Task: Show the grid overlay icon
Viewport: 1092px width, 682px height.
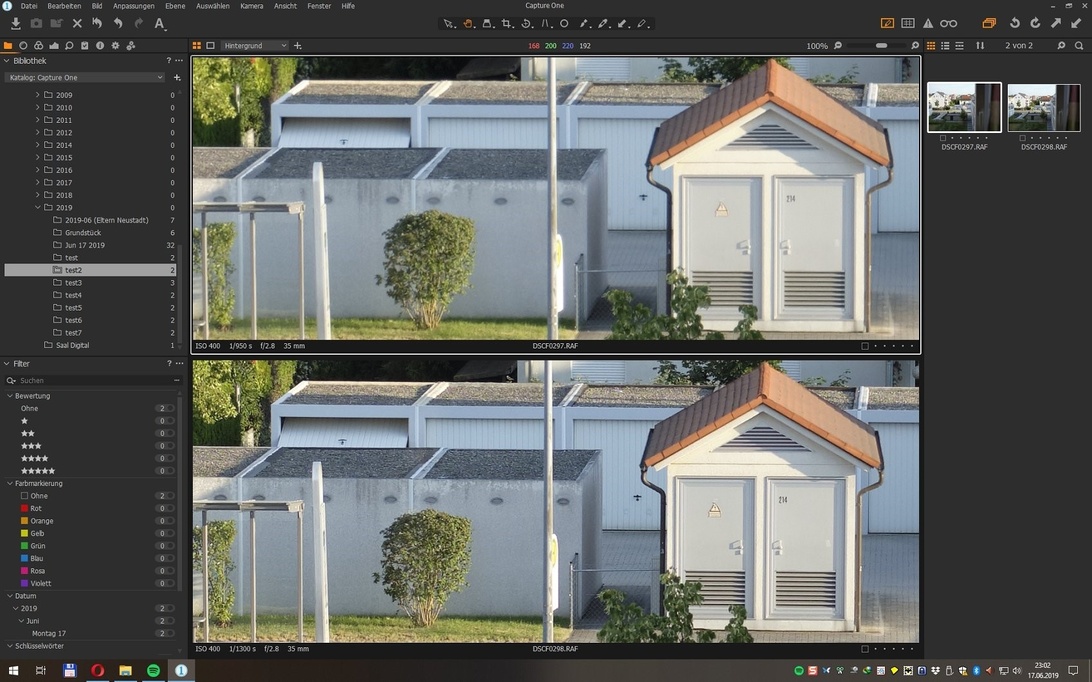Action: click(908, 23)
